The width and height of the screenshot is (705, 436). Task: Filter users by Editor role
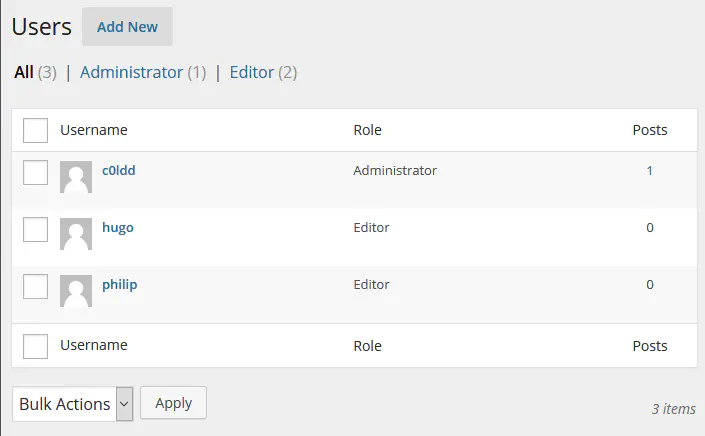(x=251, y=72)
